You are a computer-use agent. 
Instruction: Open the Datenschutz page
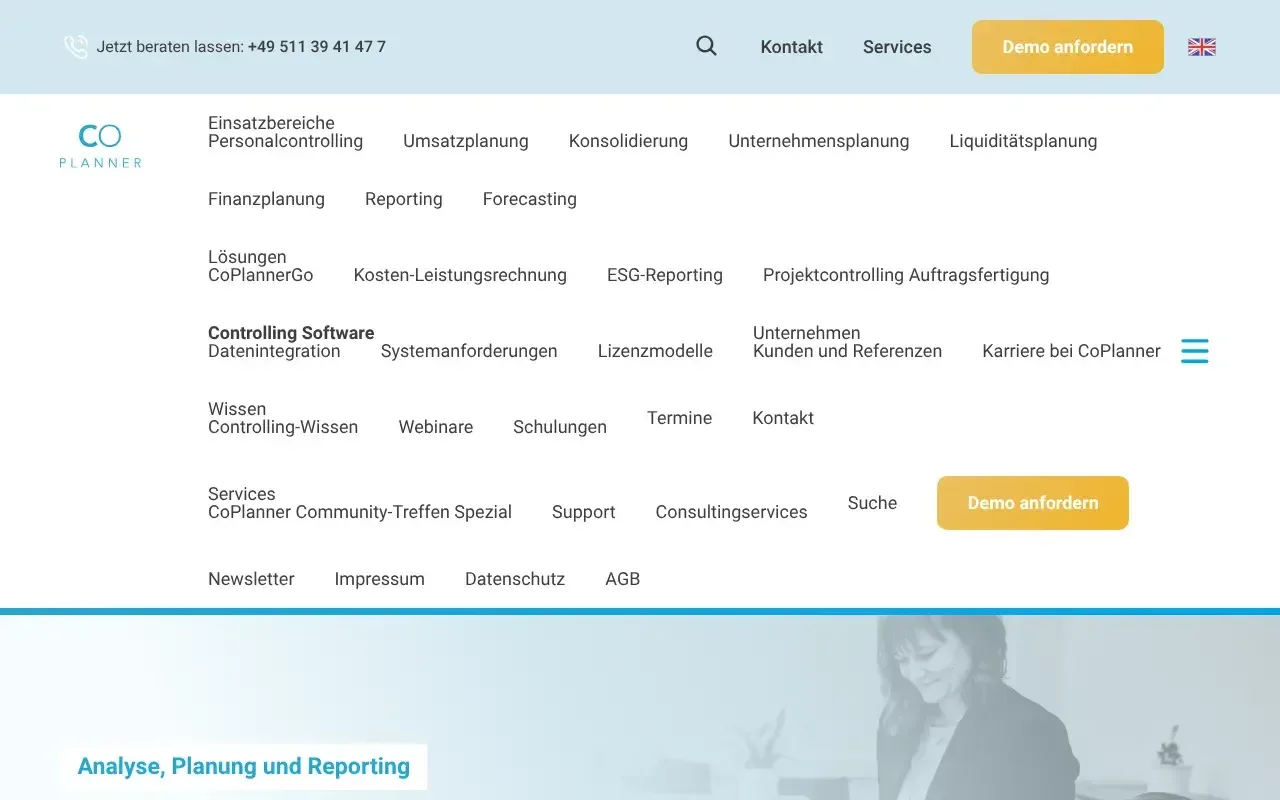click(515, 579)
